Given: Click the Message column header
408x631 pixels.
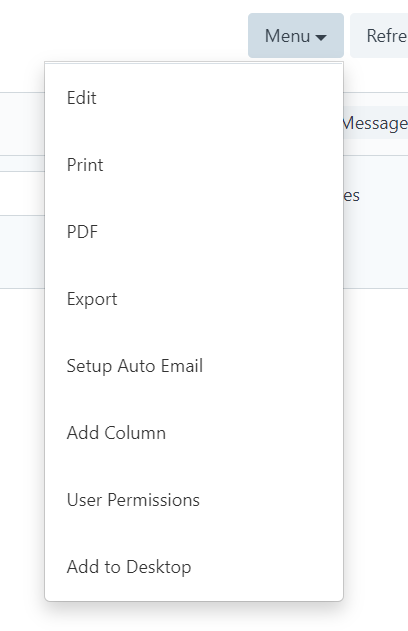Looking at the screenshot, I should click(375, 123).
